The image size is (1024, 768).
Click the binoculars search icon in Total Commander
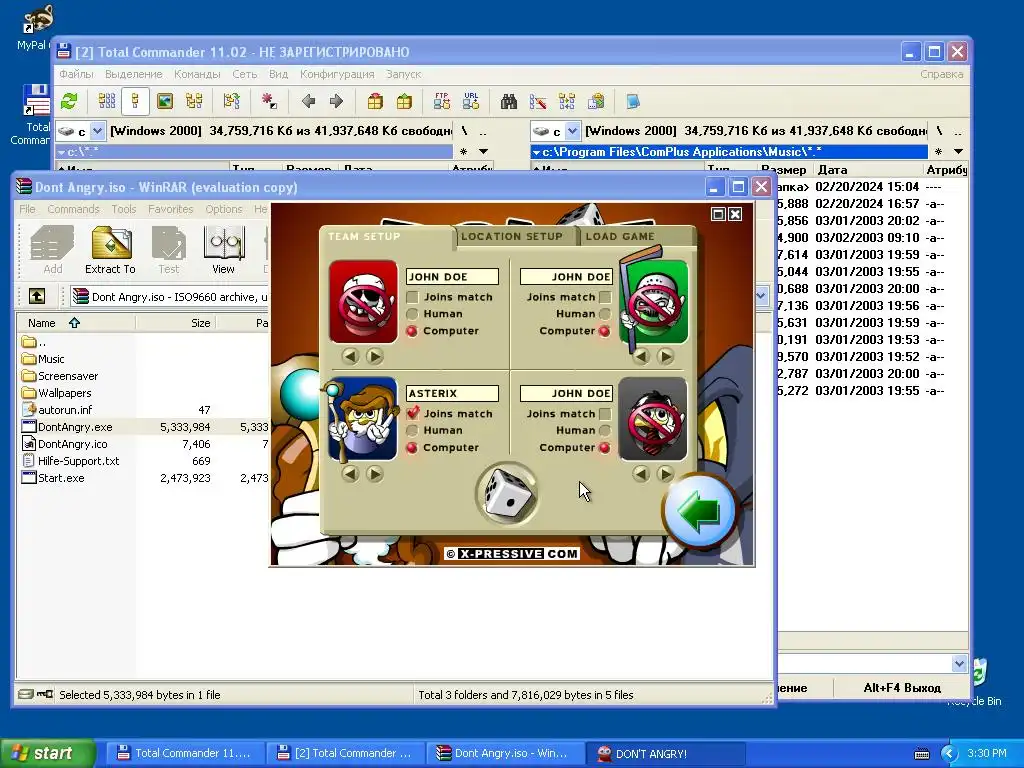[509, 101]
